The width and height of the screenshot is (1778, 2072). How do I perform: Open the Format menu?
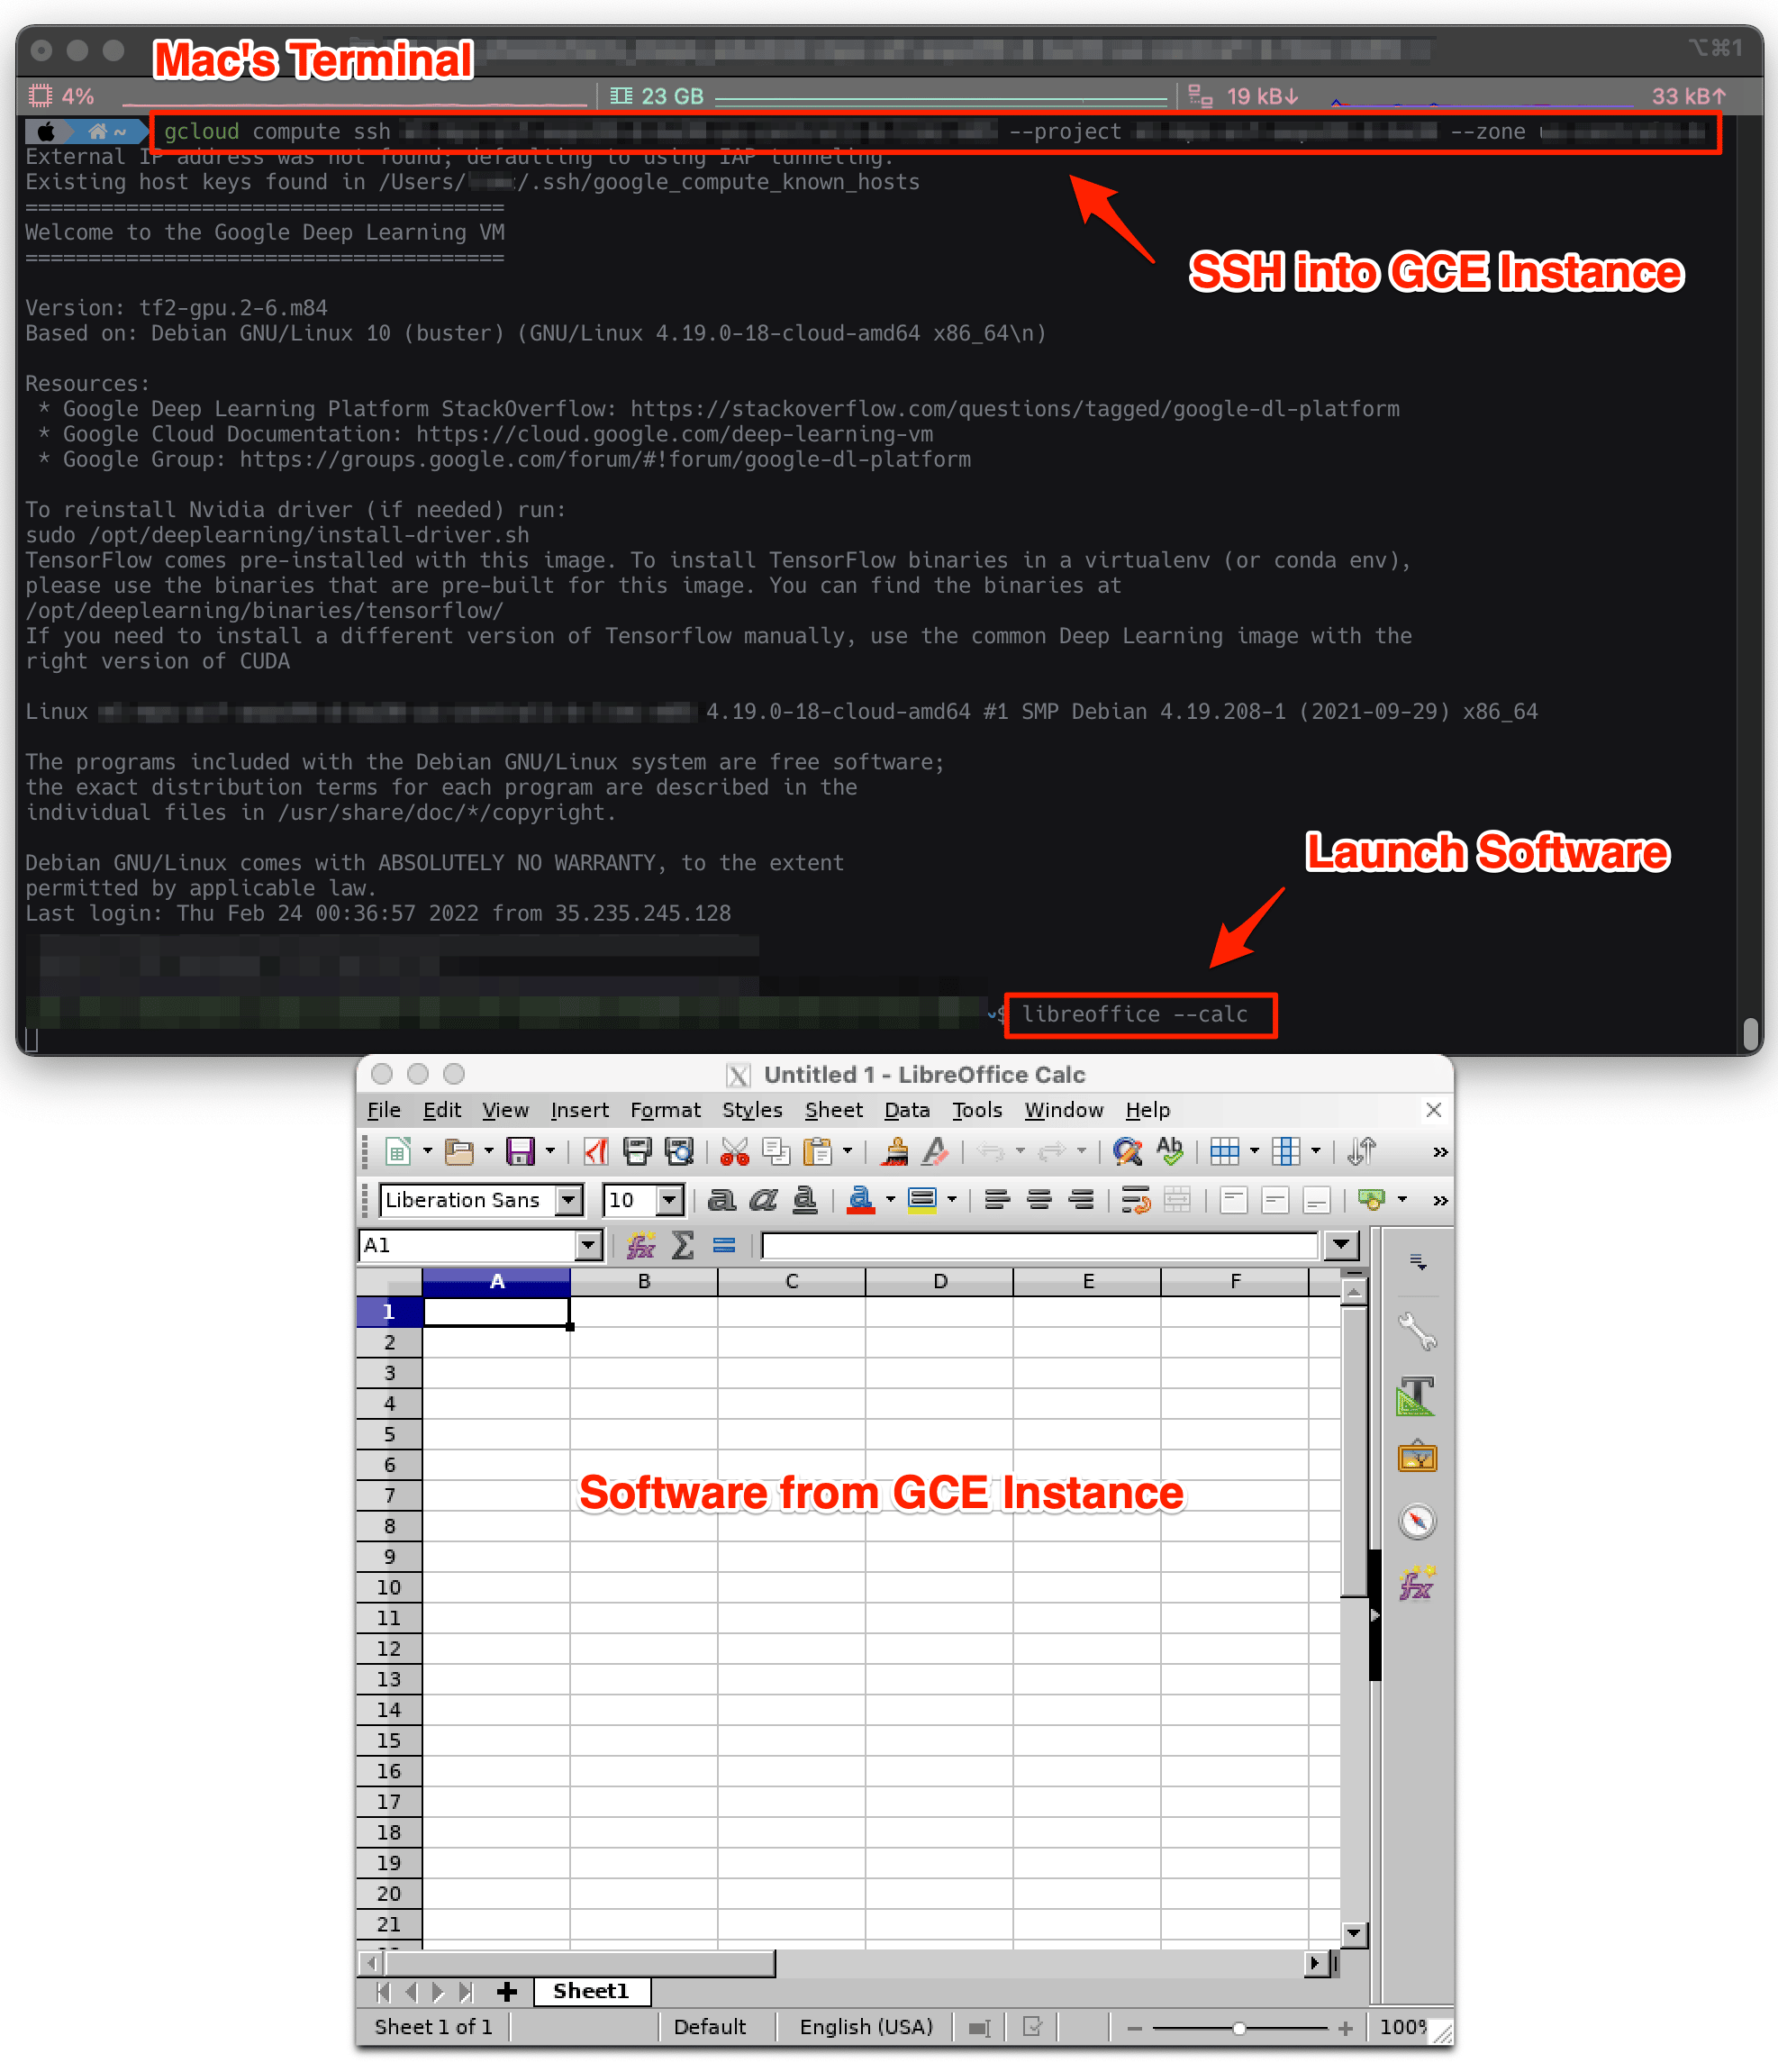click(x=665, y=1110)
